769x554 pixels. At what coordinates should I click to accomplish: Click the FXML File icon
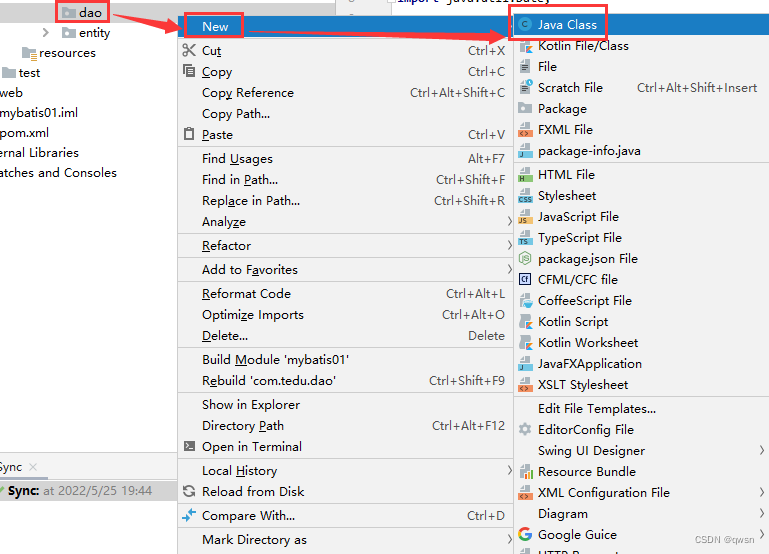[525, 129]
